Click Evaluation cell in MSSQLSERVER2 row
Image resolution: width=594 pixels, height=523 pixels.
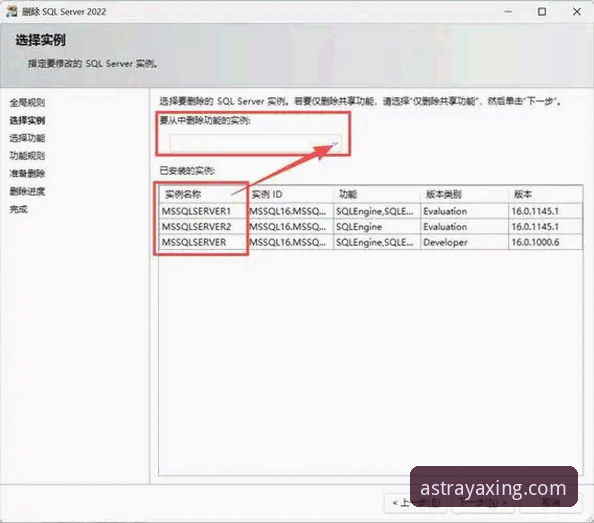464,226
